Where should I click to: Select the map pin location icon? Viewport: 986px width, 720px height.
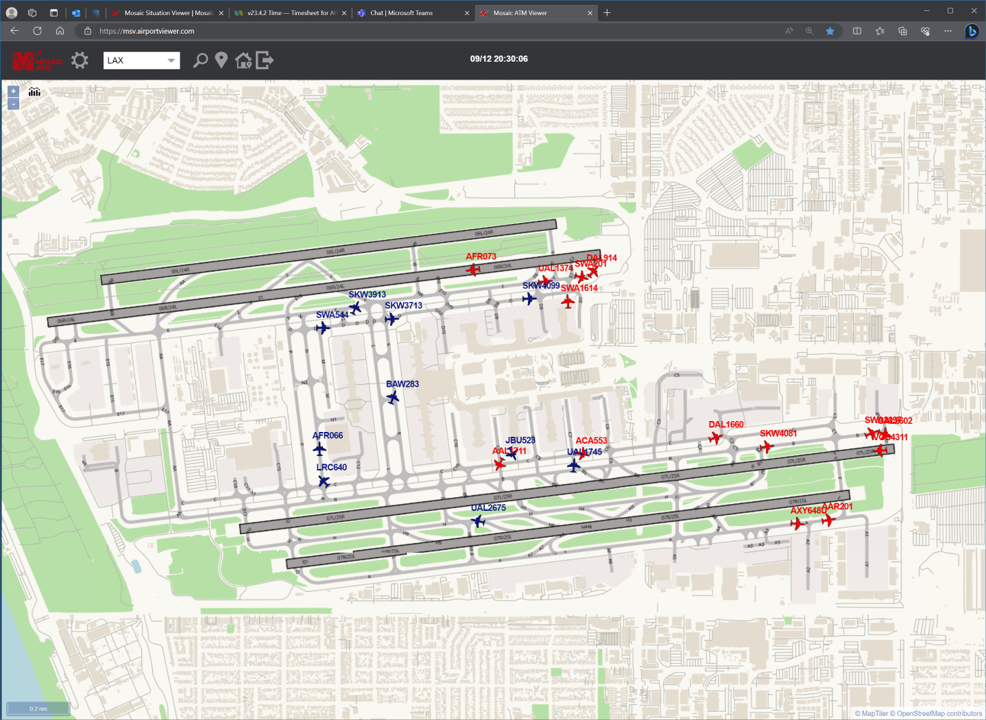221,60
